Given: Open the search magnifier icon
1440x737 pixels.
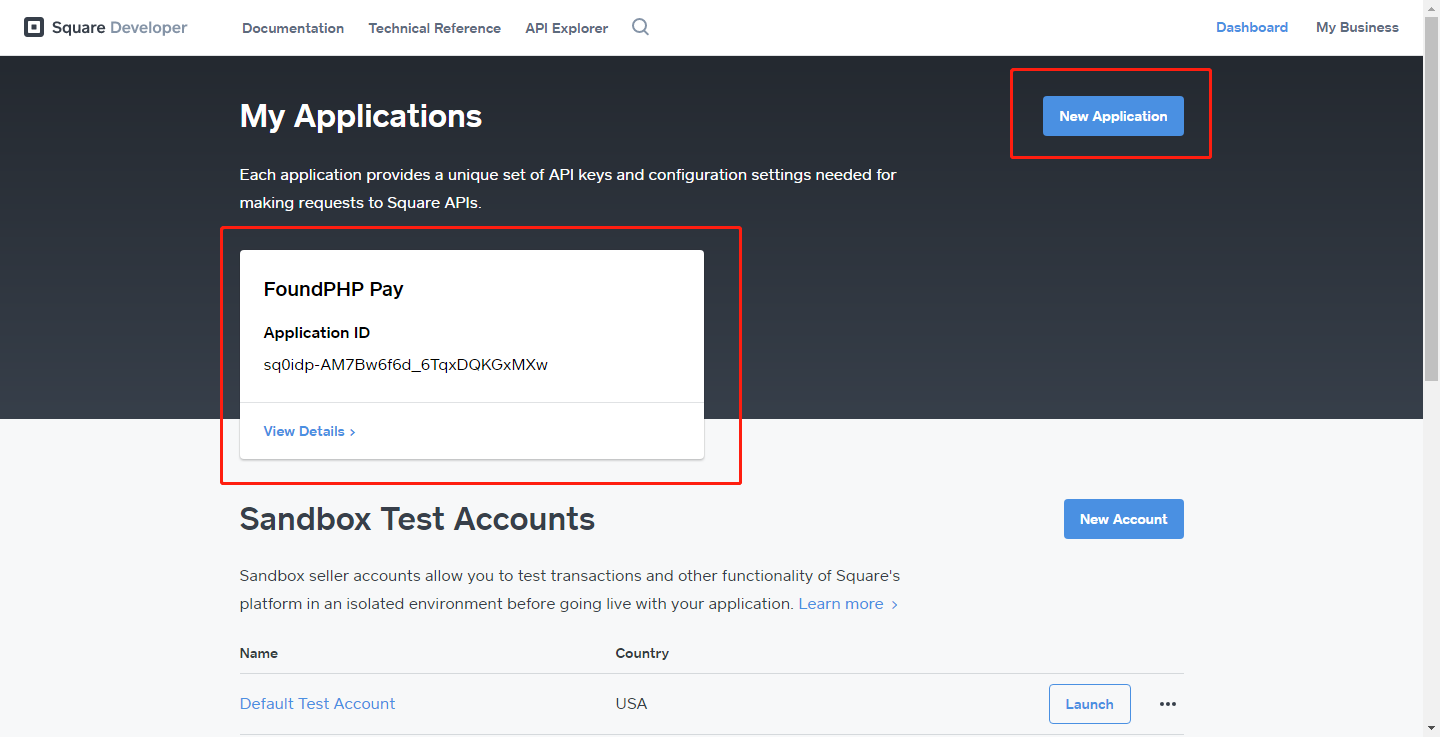Looking at the screenshot, I should 641,27.
